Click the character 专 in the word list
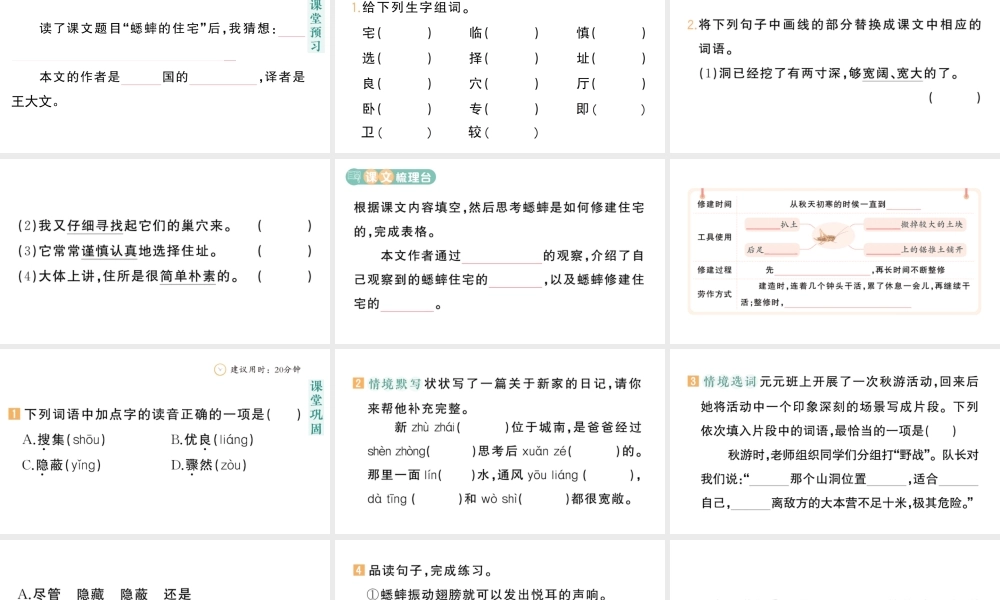The image size is (1000, 600). click(476, 109)
